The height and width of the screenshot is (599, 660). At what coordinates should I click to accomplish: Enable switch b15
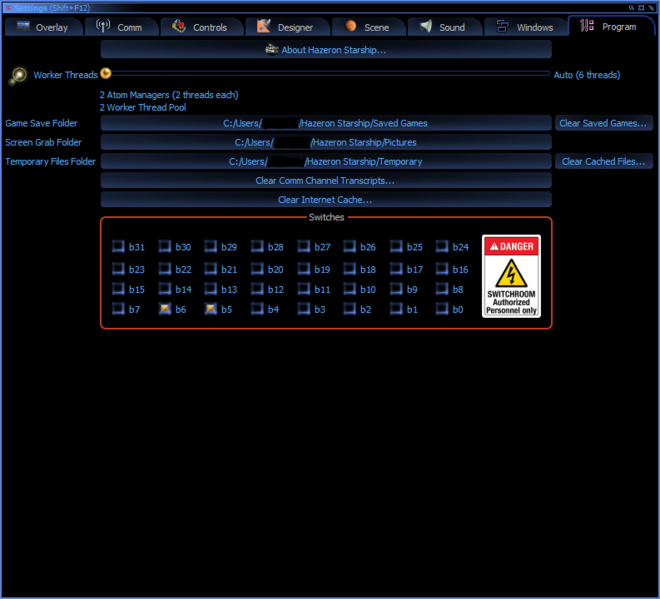click(x=118, y=289)
